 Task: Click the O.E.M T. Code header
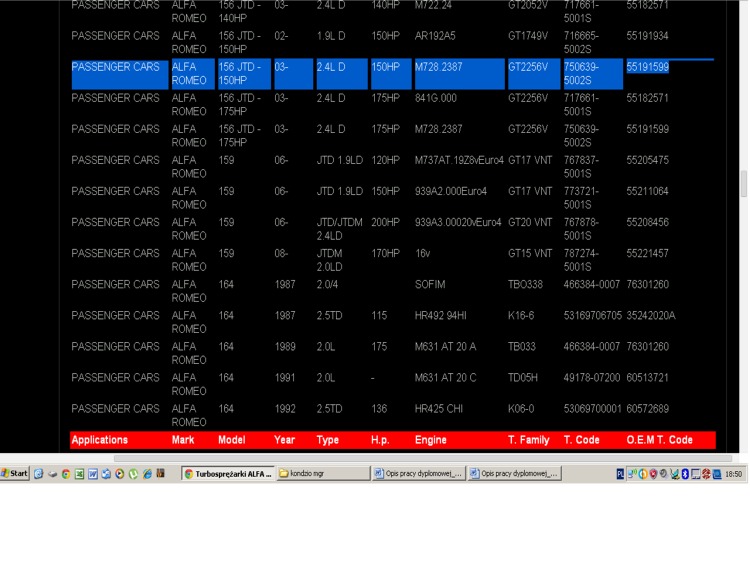pos(660,440)
